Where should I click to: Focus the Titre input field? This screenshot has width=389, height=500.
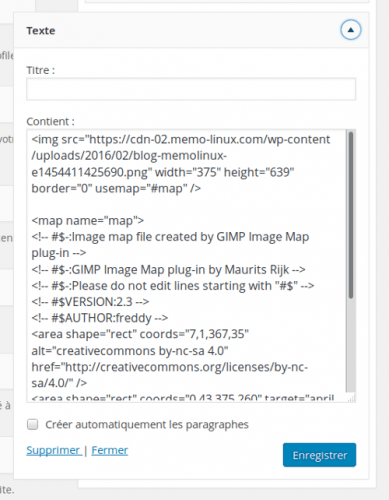[191, 89]
